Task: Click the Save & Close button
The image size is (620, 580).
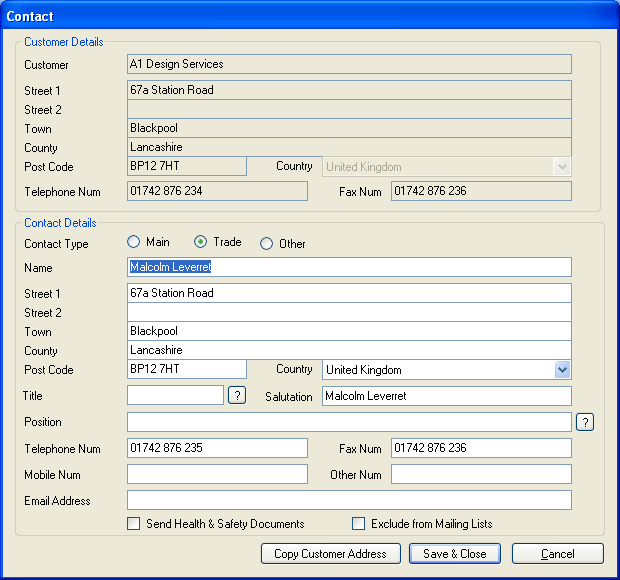Action: [455, 554]
